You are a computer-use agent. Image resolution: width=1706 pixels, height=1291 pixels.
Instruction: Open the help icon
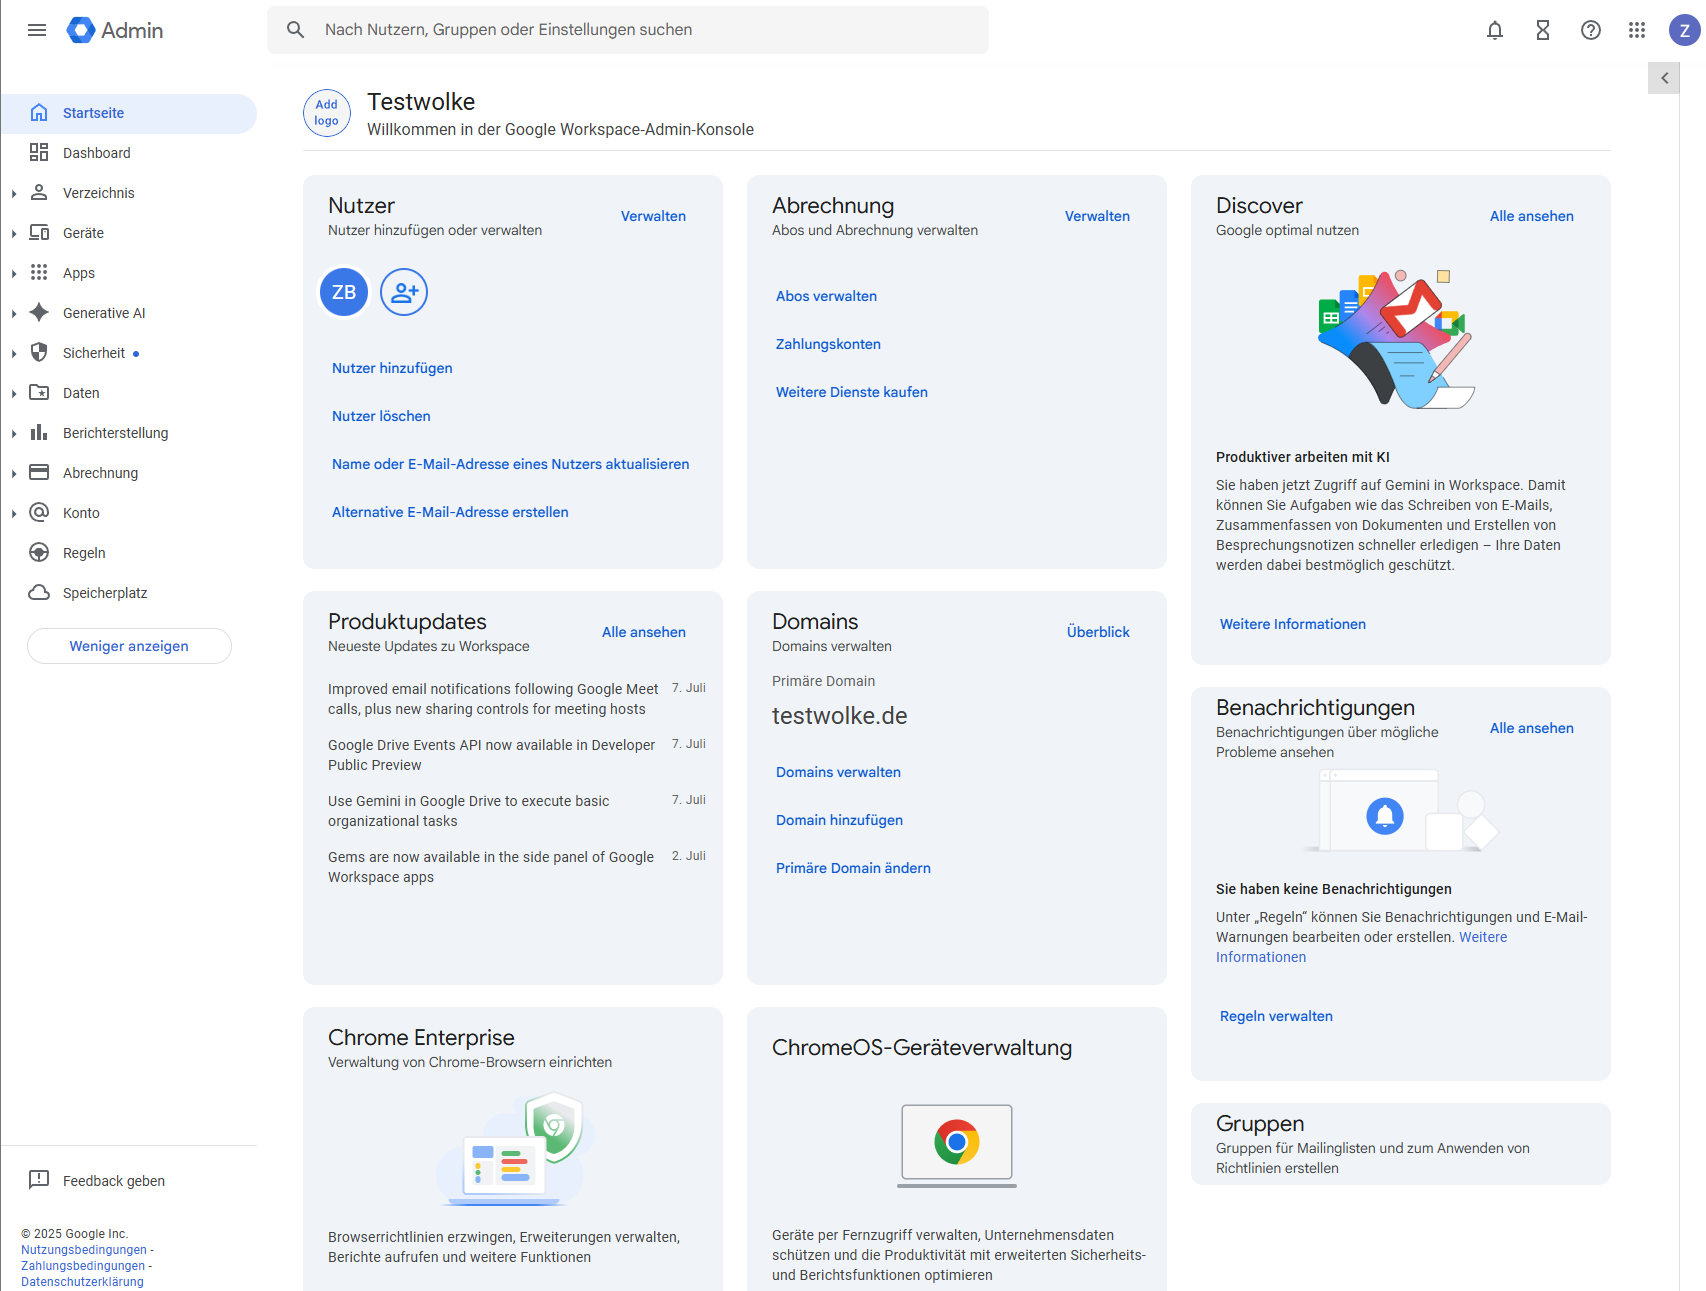[x=1590, y=30]
